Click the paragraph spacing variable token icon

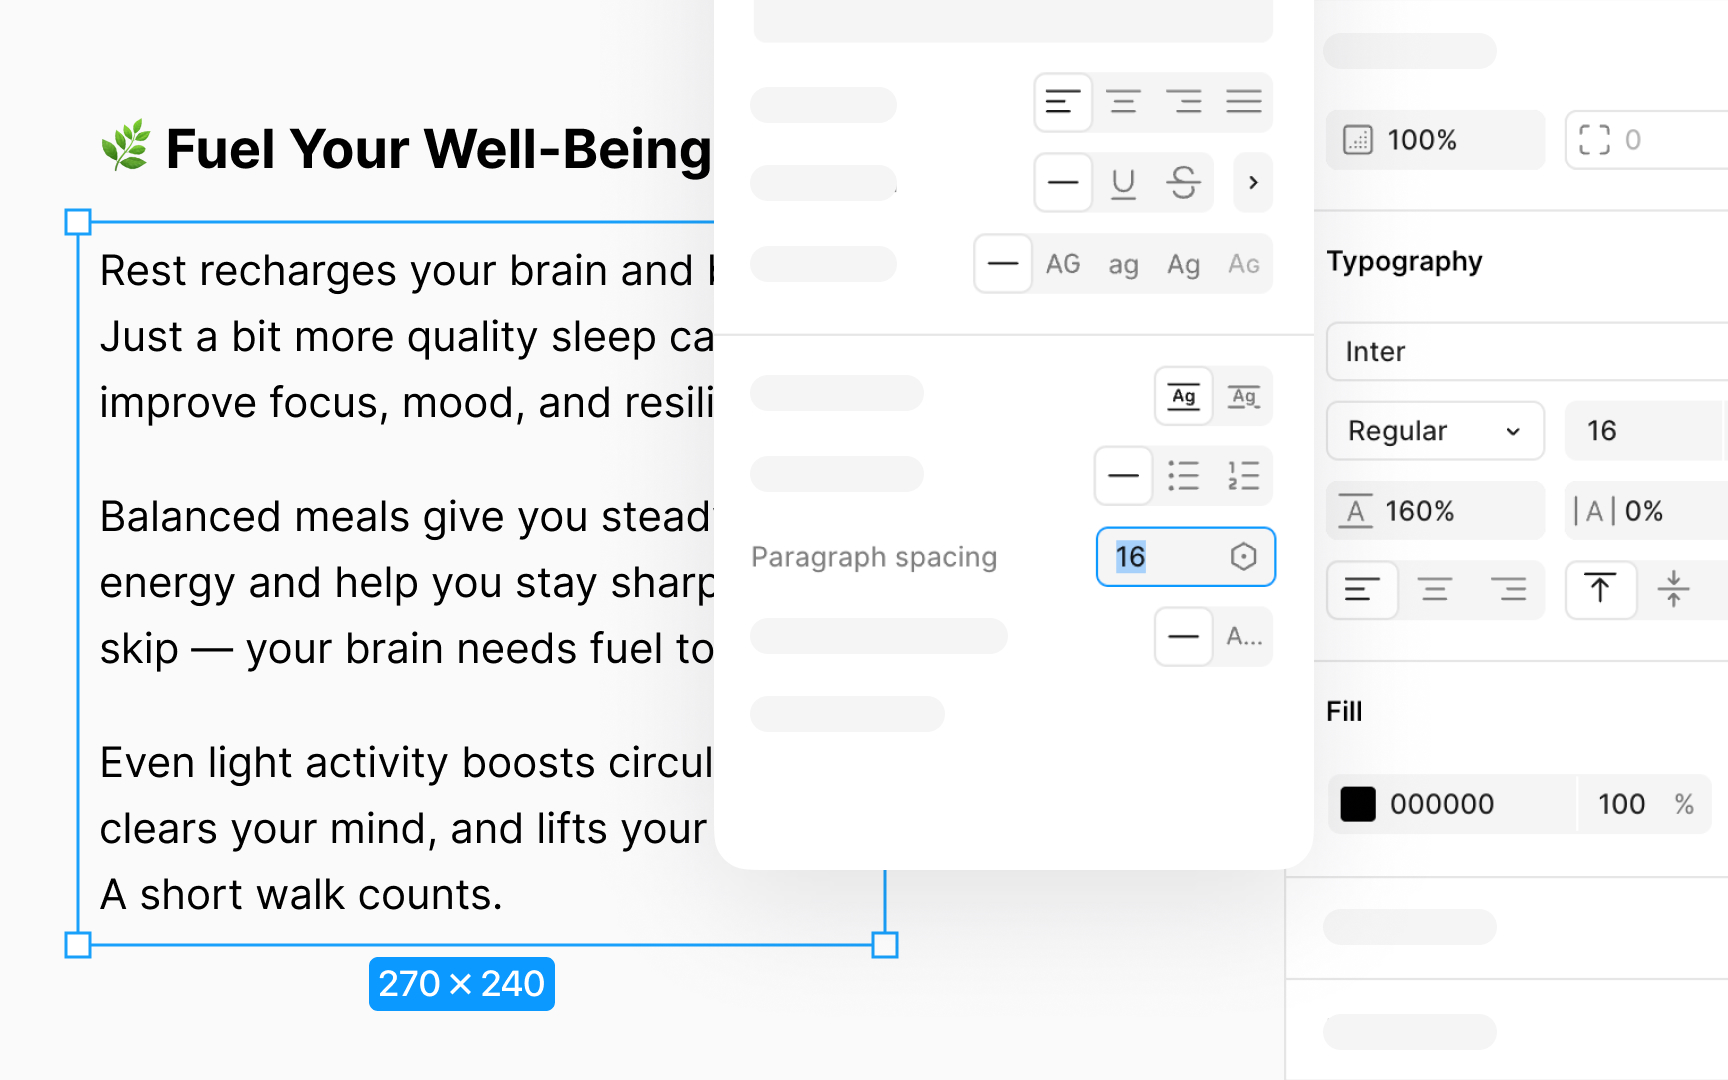pos(1243,557)
